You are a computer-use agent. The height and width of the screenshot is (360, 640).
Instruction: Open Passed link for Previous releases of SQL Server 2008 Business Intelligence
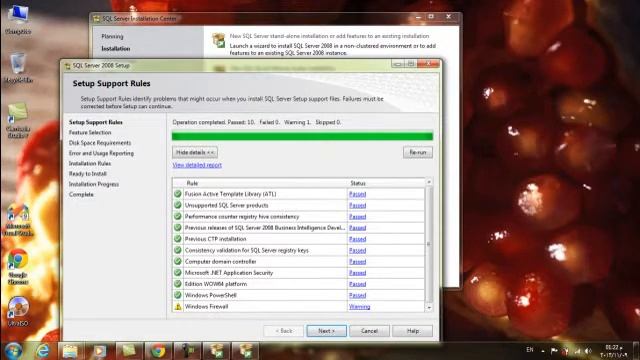(358, 228)
